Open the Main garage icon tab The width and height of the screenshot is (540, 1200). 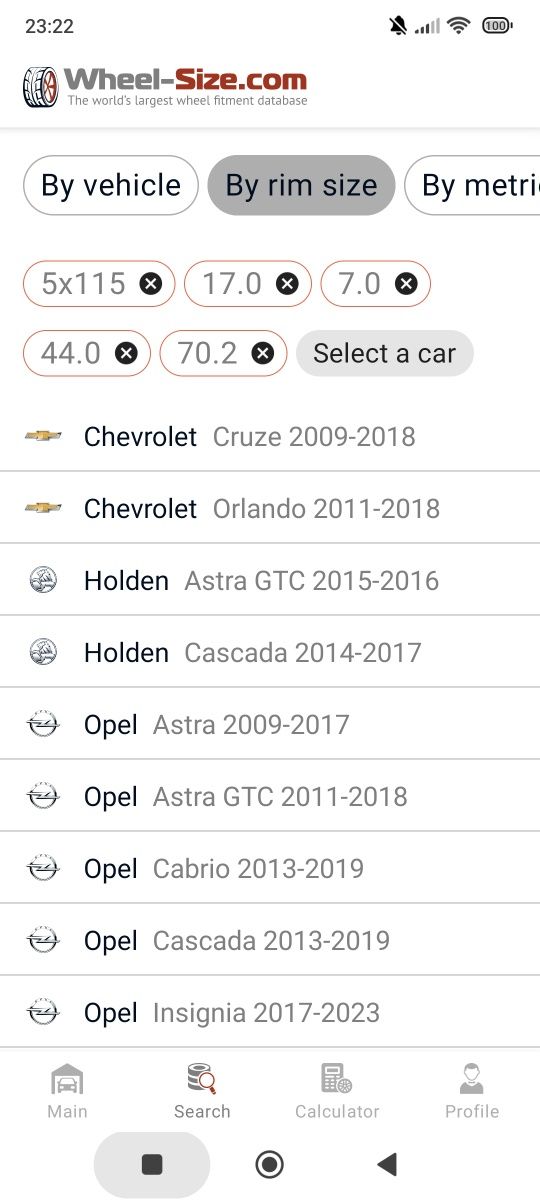tap(67, 1091)
